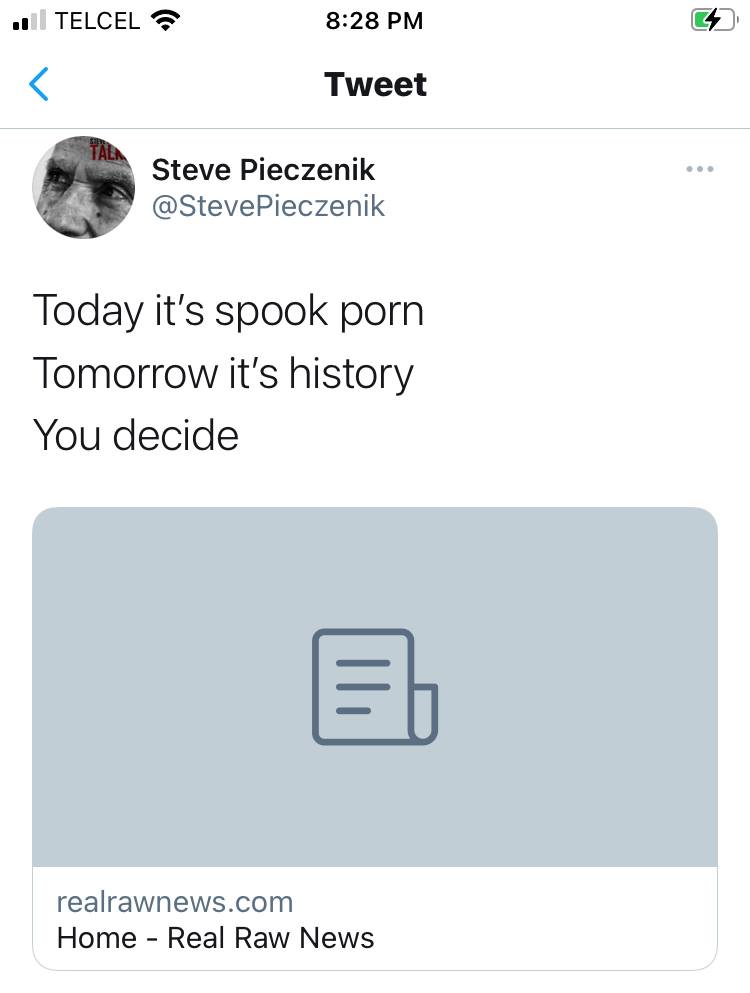Tap the Wi-Fi status icon
This screenshot has height=993, width=750.
(x=165, y=21)
